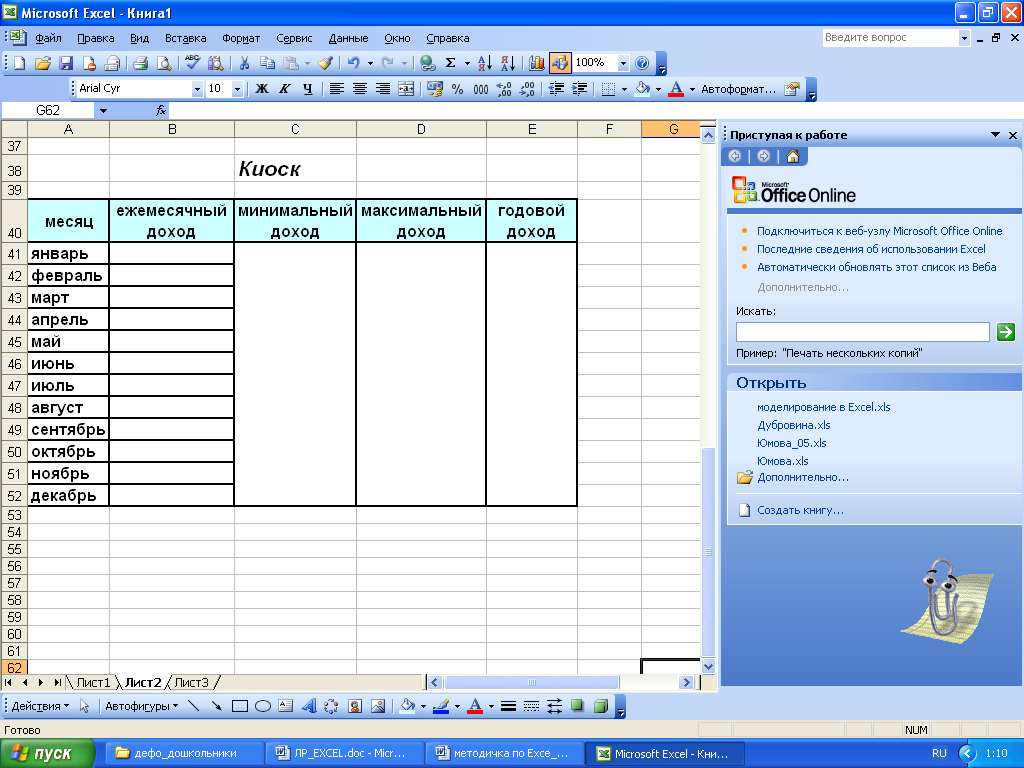1024x768 pixels.
Task: Copy selection icon in toolbar
Action: tap(267, 63)
